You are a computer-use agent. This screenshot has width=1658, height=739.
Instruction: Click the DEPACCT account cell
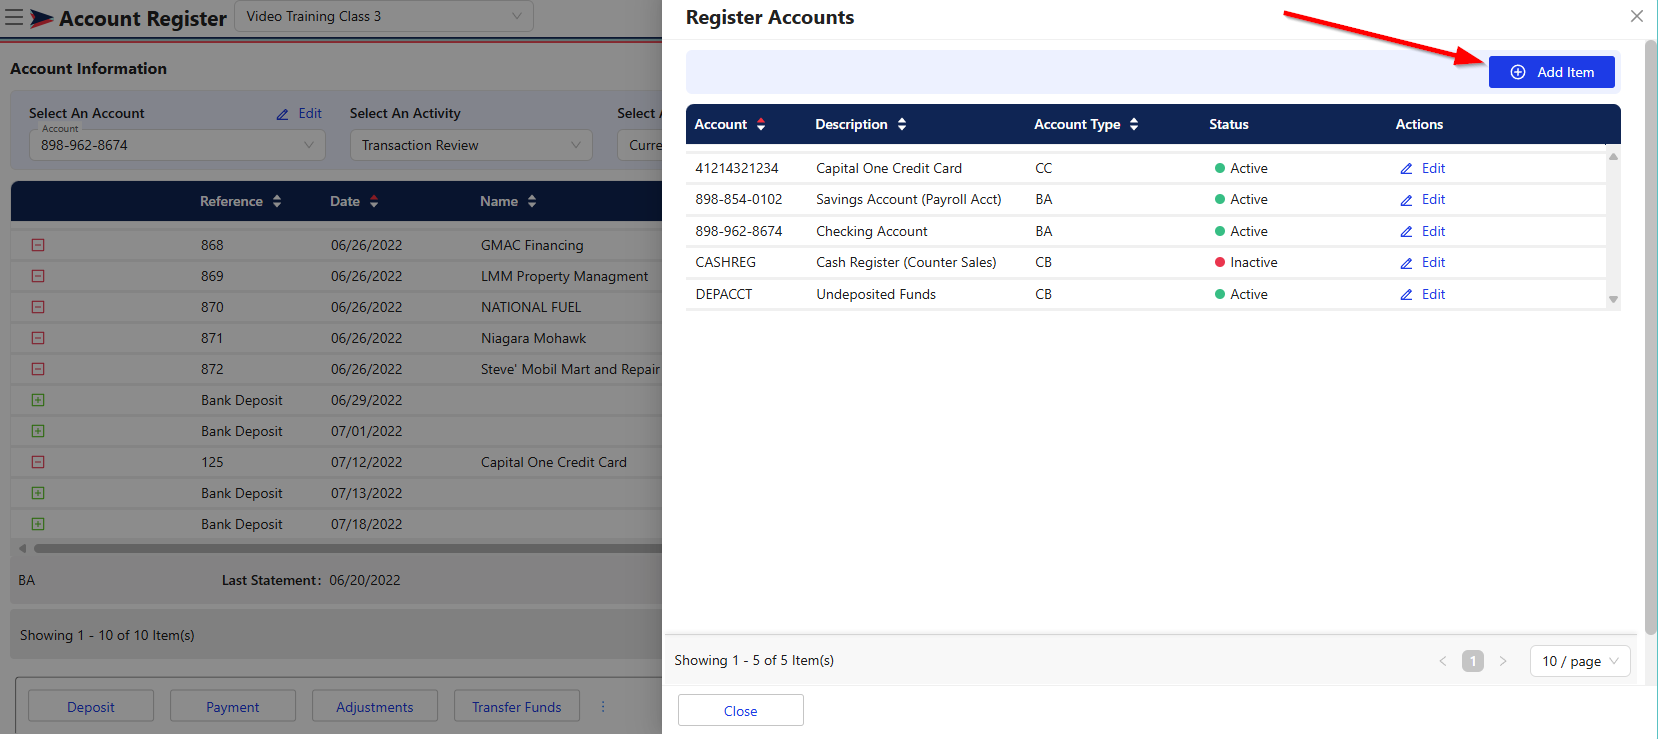[x=724, y=294]
